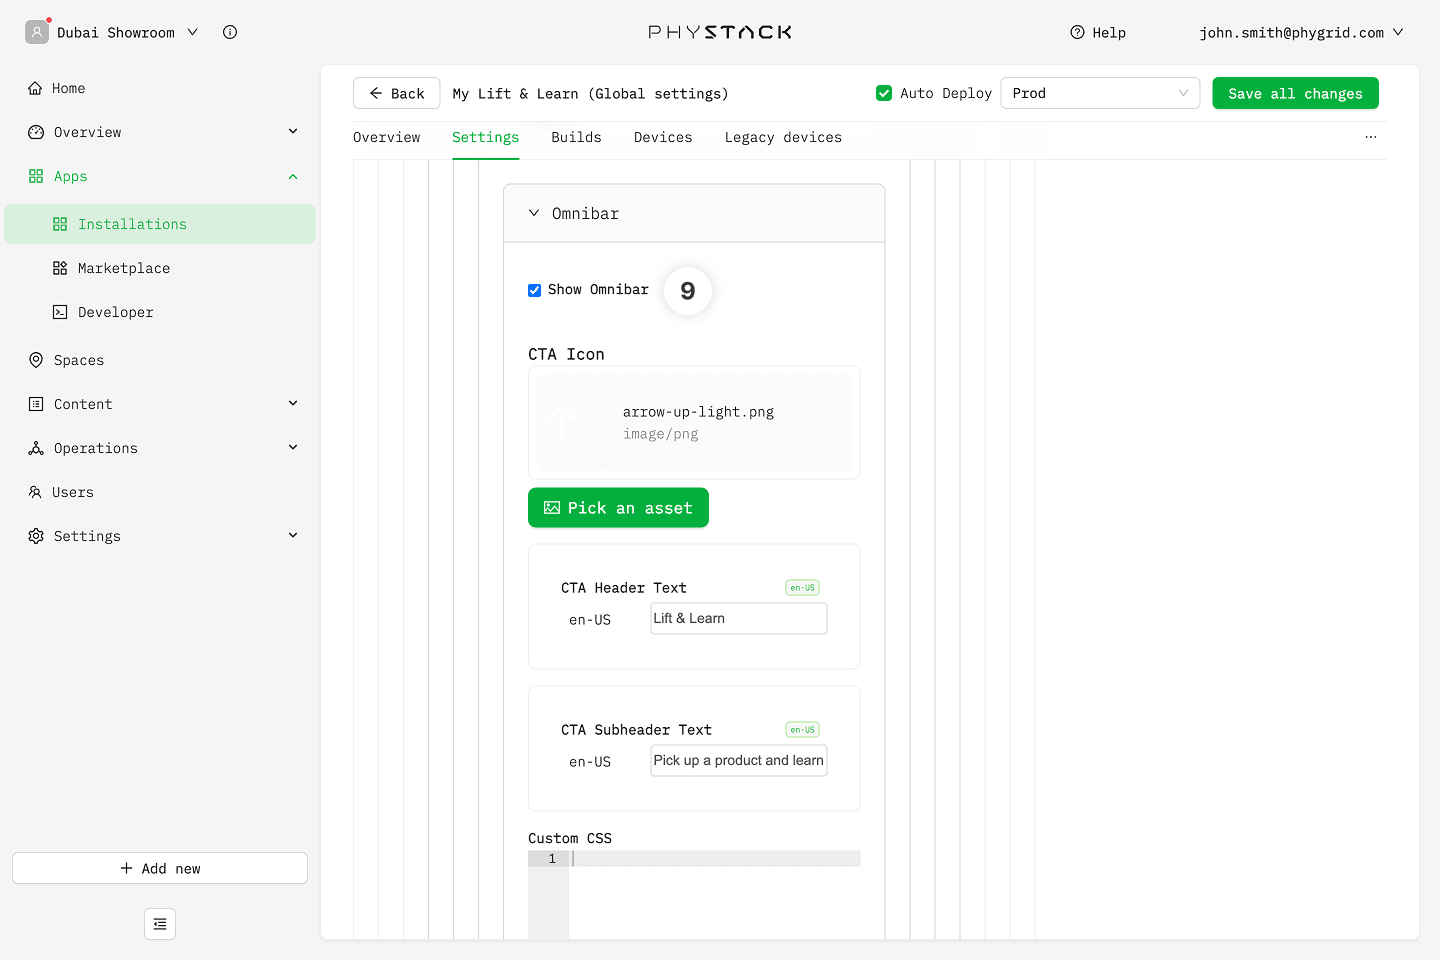The image size is (1440, 960).
Task: Click the Users people icon
Action: coord(35,492)
